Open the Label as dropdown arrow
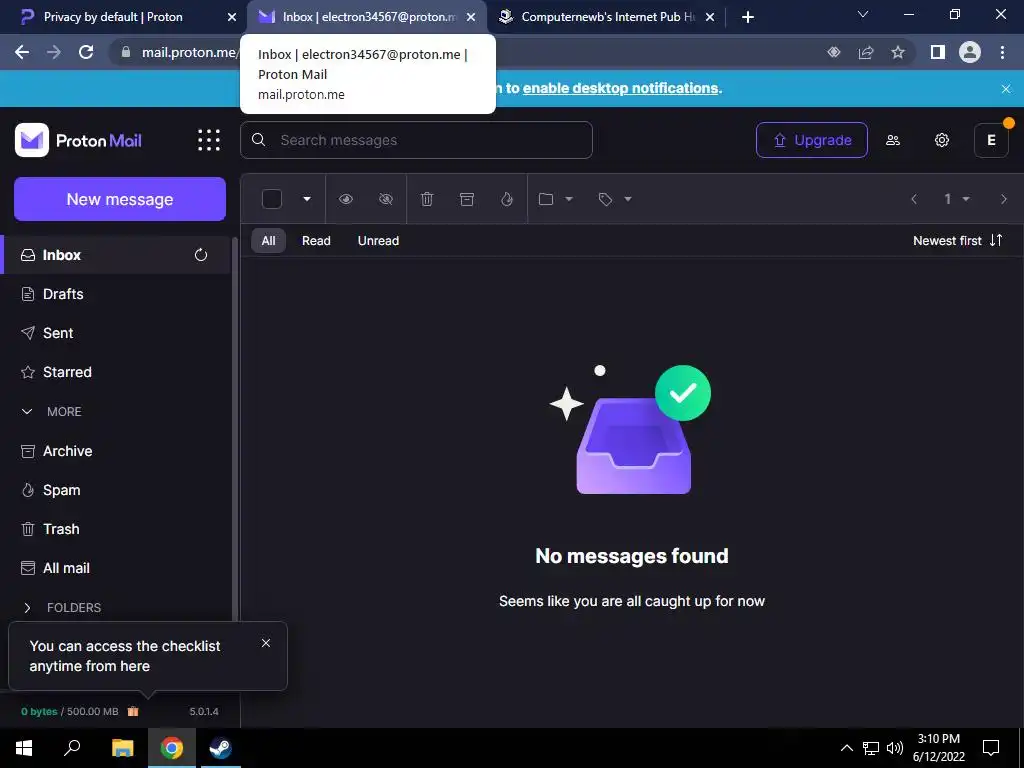 [628, 199]
